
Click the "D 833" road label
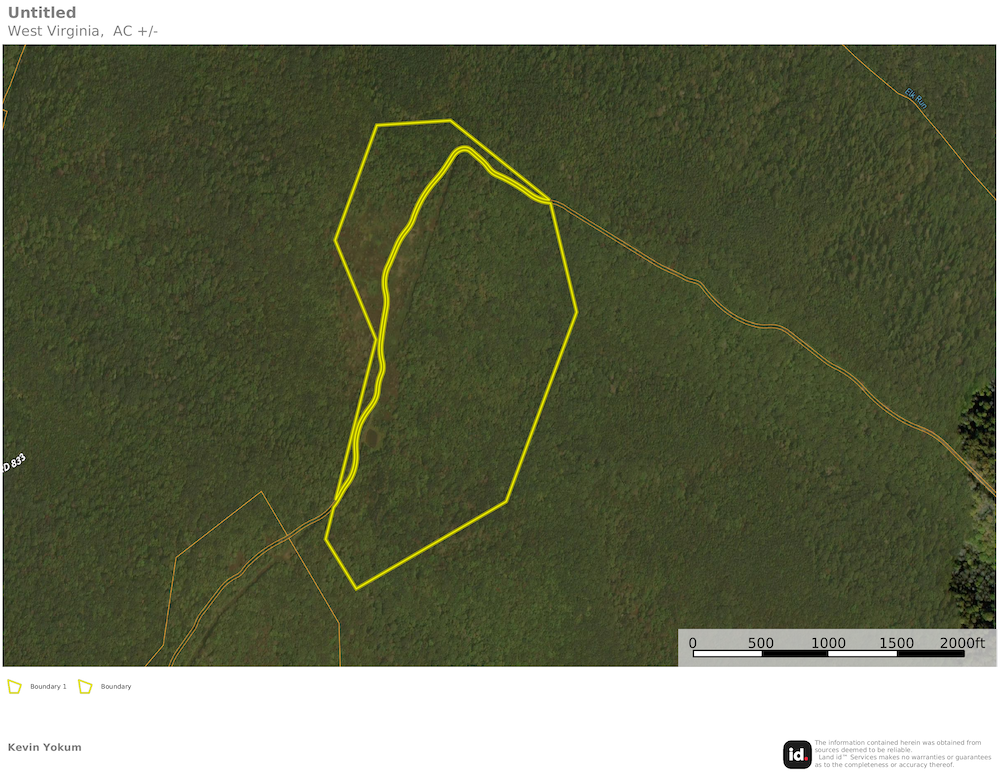pyautogui.click(x=13, y=465)
